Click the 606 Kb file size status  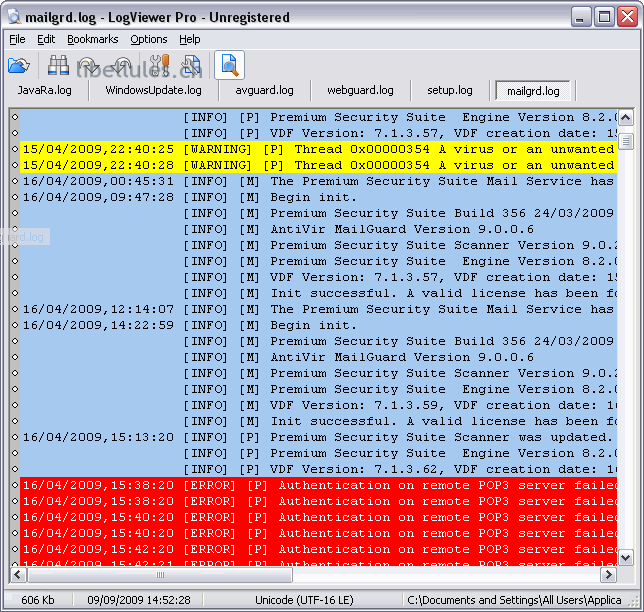38,600
